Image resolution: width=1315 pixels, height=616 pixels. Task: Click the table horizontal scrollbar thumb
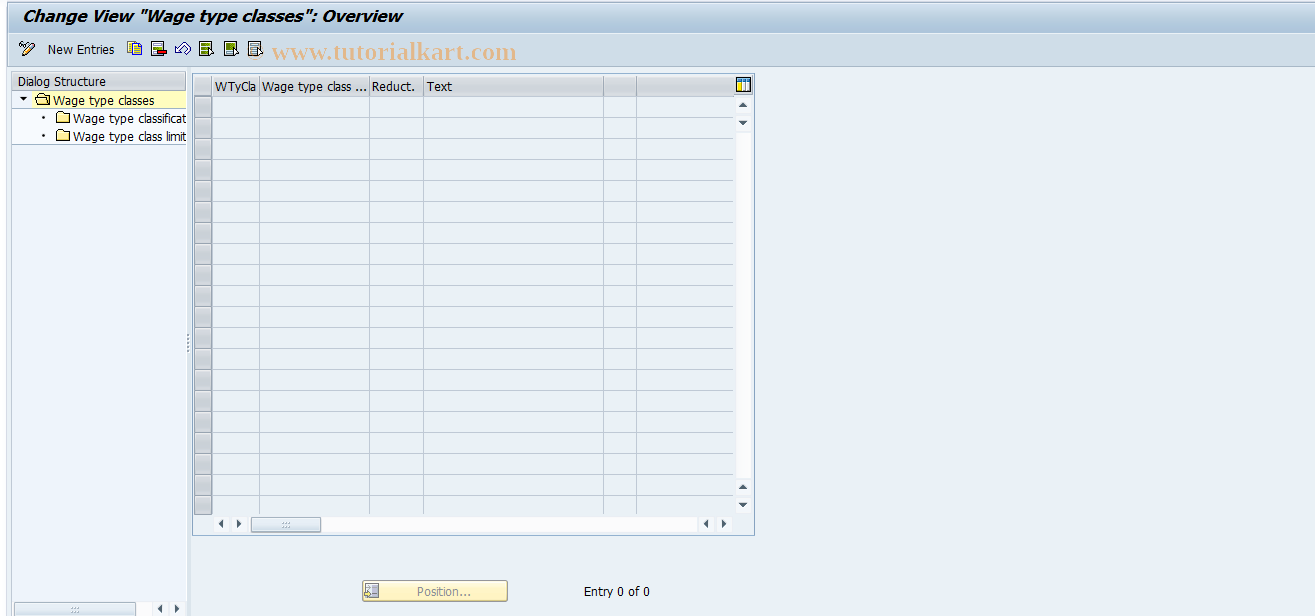pos(286,524)
